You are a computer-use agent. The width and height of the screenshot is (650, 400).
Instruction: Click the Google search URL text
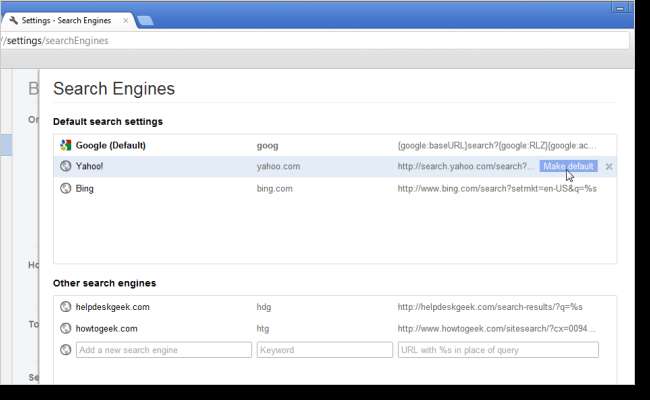[497, 145]
